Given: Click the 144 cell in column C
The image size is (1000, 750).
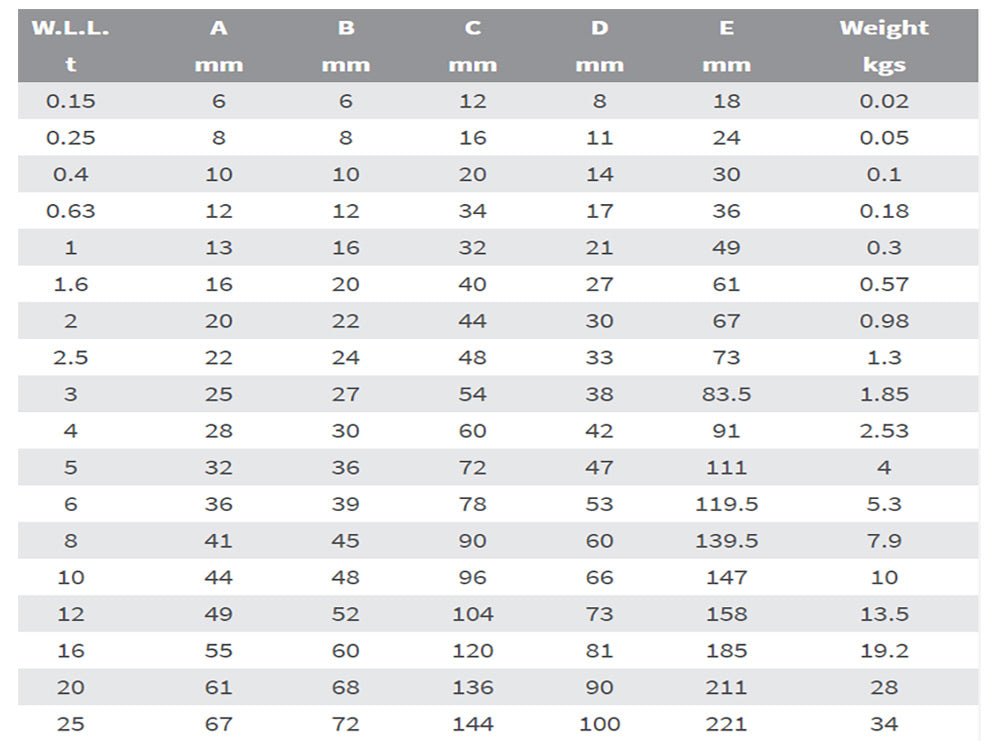Looking at the screenshot, I should pos(473,724).
